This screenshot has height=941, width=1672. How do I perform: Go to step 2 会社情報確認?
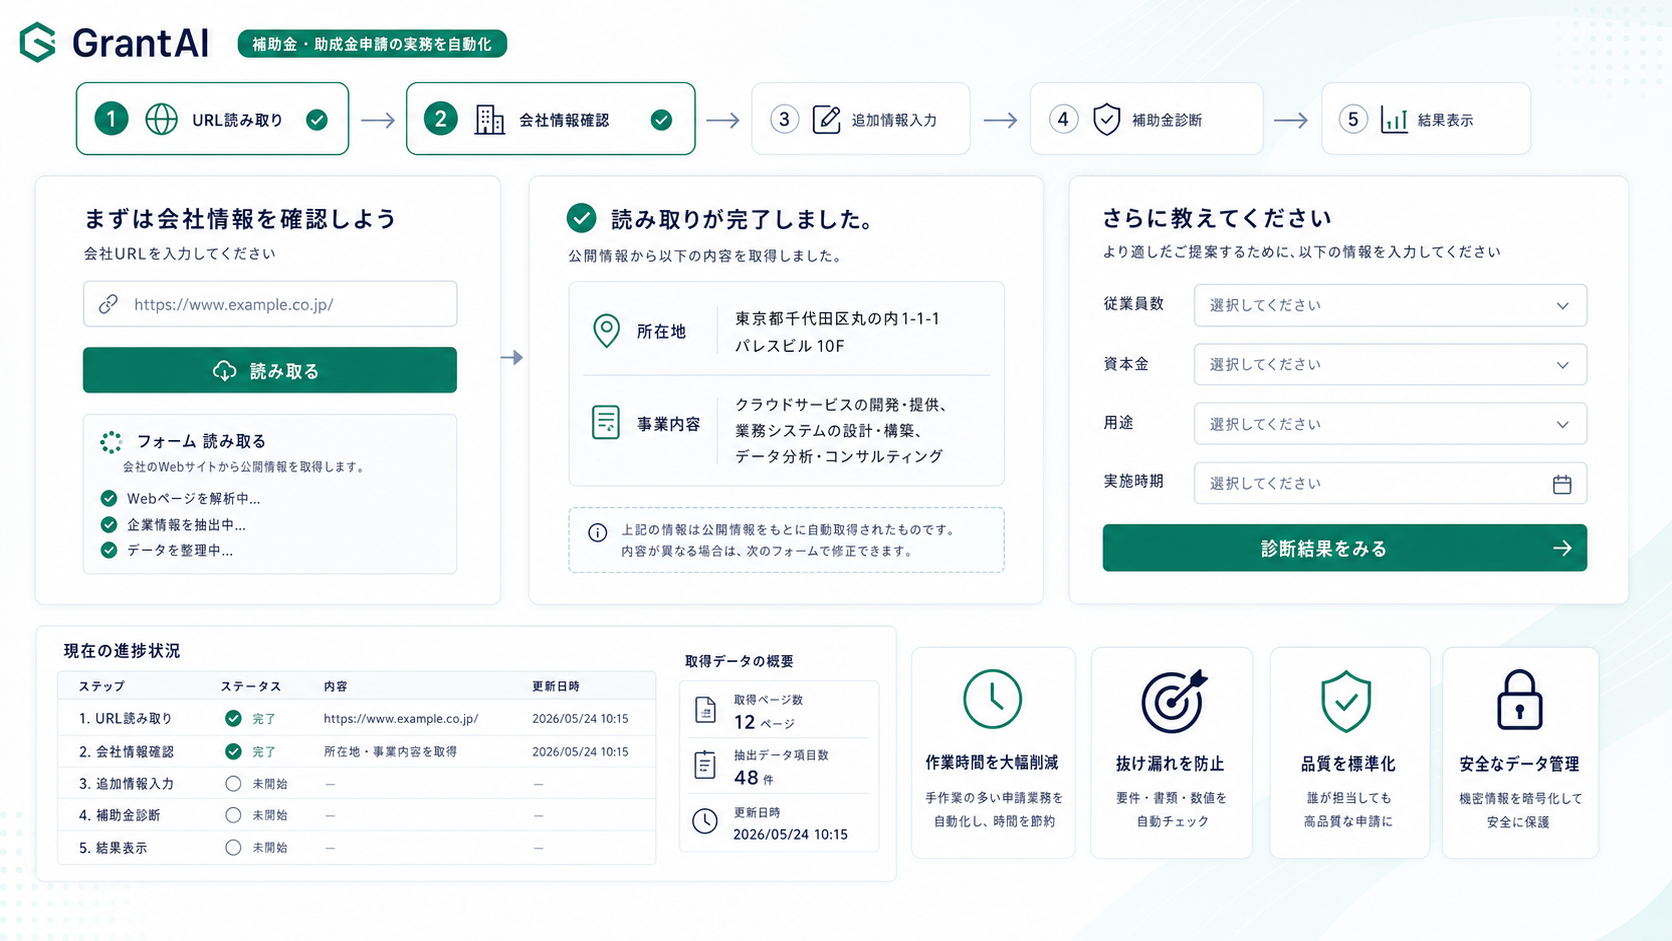pos(550,119)
